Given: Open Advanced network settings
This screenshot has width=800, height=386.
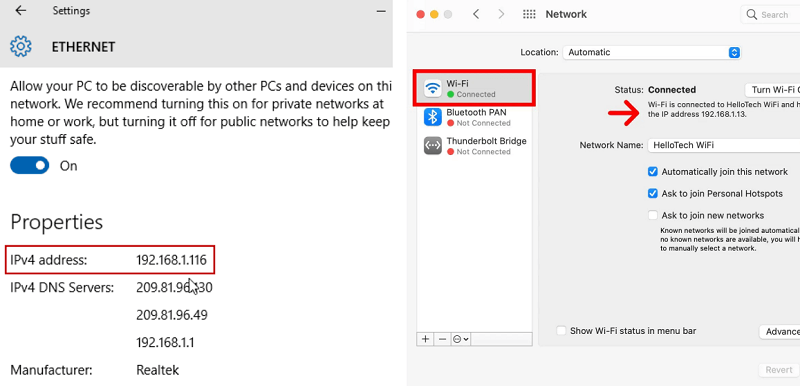Looking at the screenshot, I should point(780,332).
